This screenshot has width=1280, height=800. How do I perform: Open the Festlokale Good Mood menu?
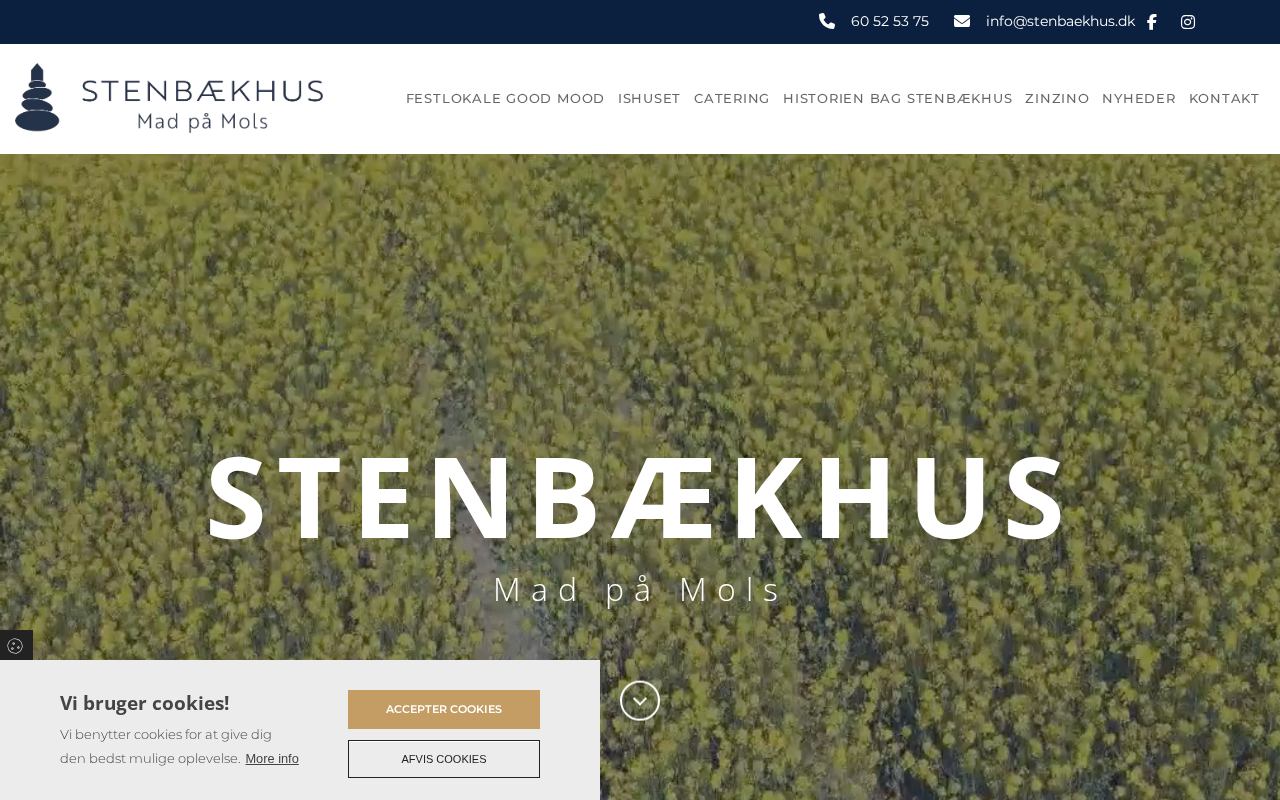[x=505, y=98]
